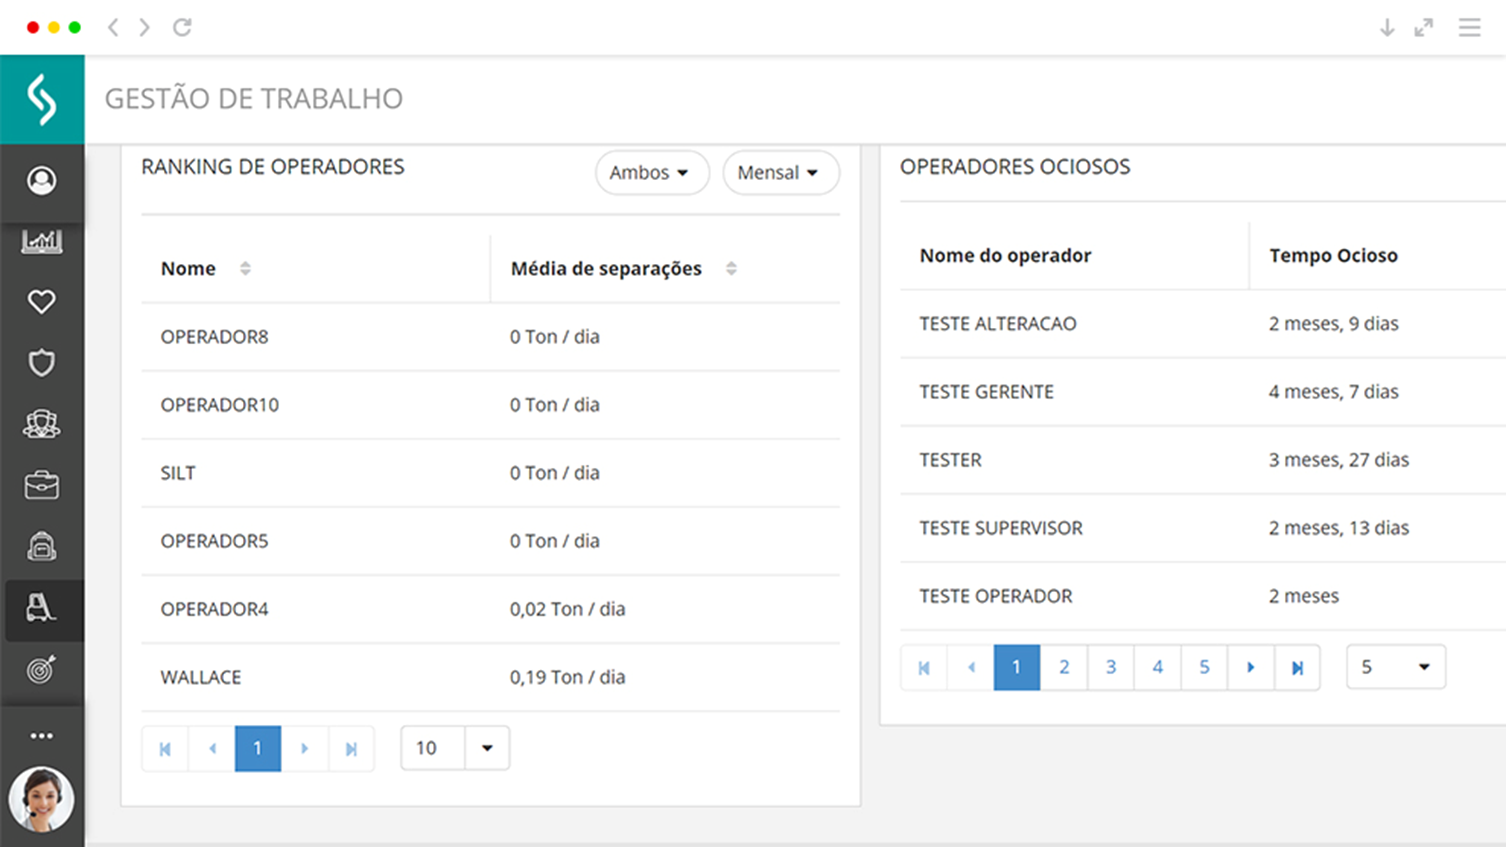Go to last page in idle operators pager
Screen dimensions: 1506x847
click(1297, 667)
